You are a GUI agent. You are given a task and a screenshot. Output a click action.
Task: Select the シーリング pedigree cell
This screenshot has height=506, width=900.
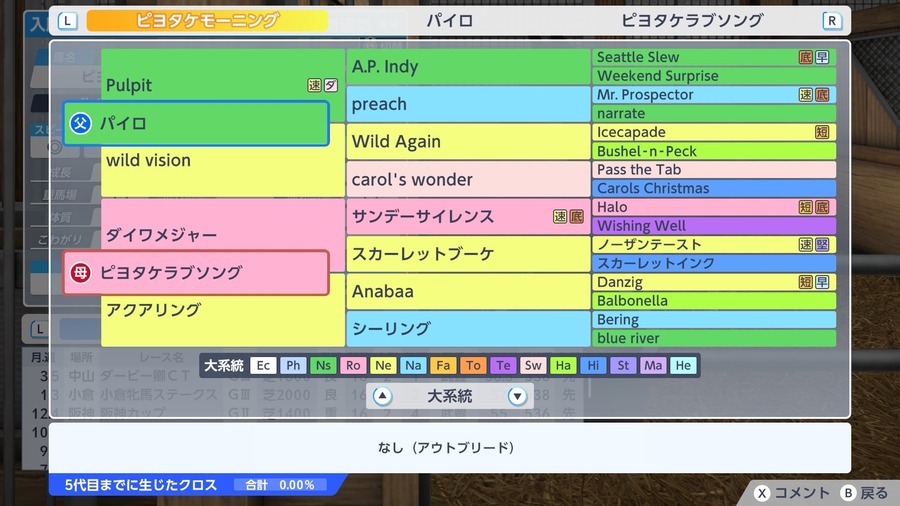[x=468, y=329]
